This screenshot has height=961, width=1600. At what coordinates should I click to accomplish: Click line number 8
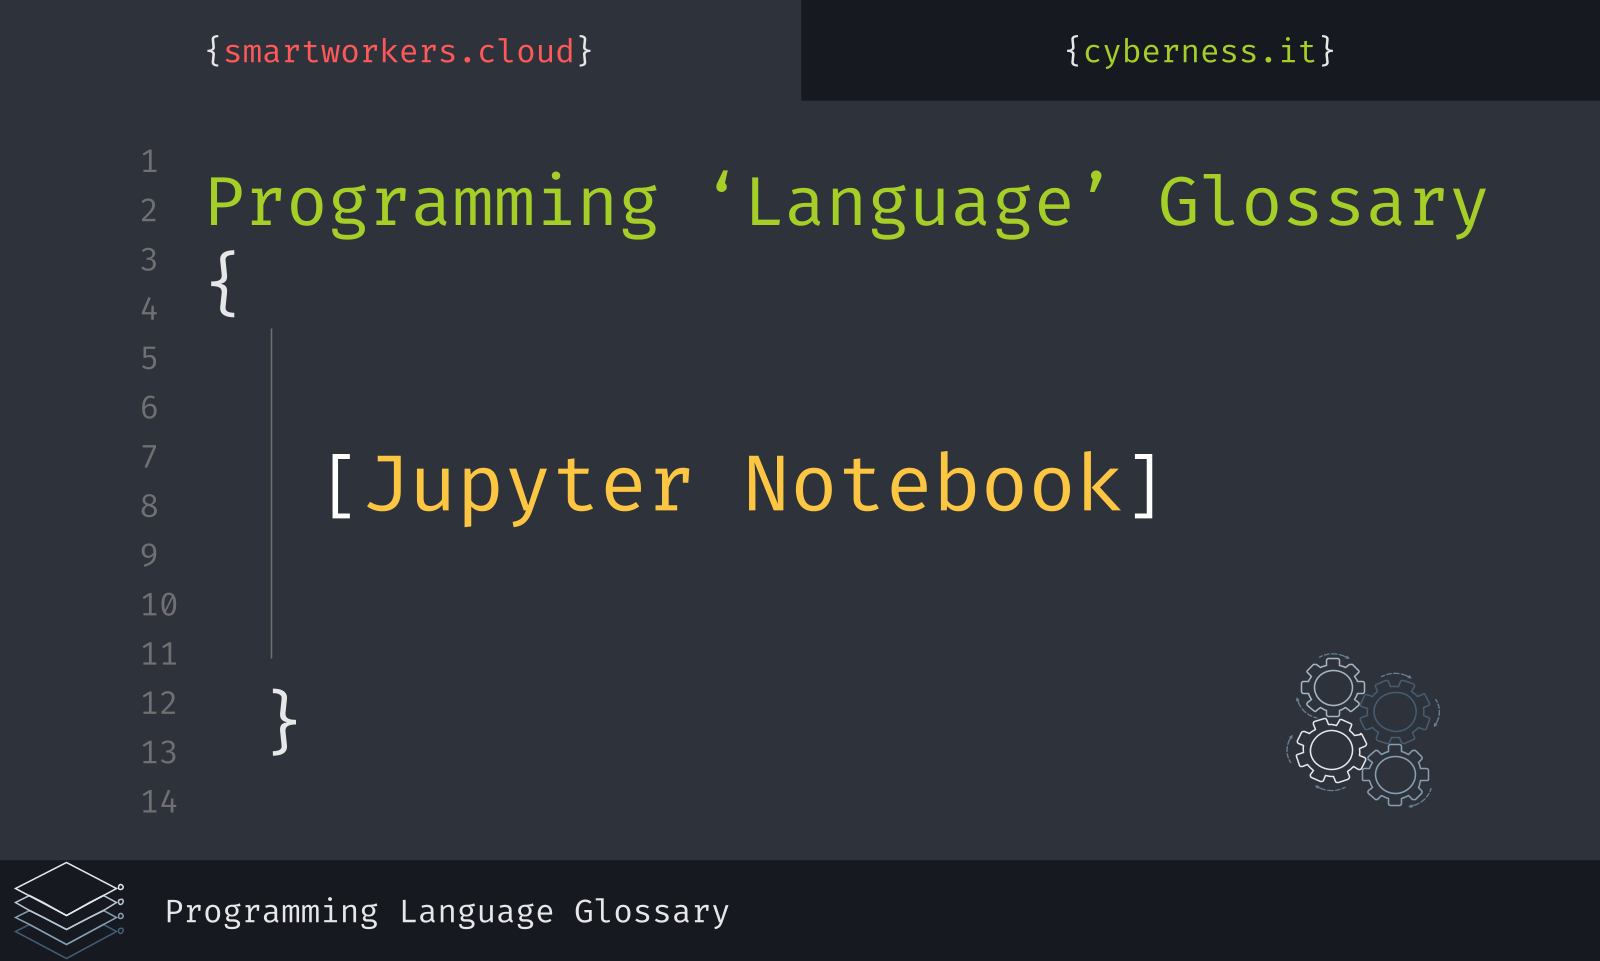point(149,506)
